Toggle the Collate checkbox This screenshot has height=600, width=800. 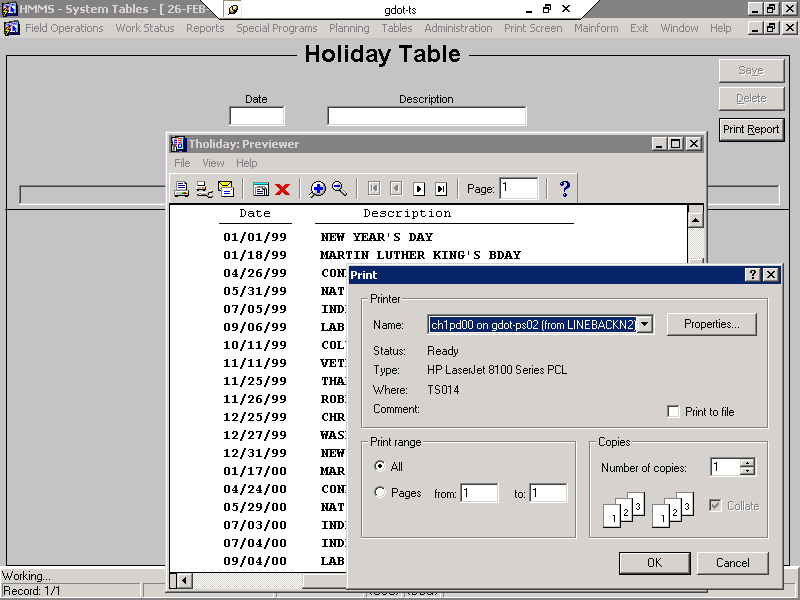click(x=715, y=505)
